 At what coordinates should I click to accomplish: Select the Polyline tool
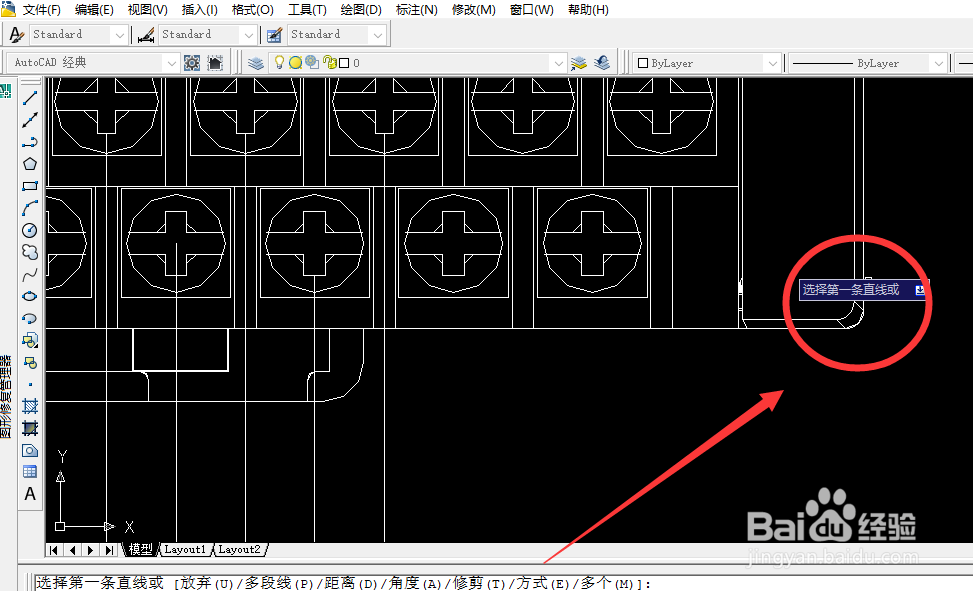[x=30, y=143]
